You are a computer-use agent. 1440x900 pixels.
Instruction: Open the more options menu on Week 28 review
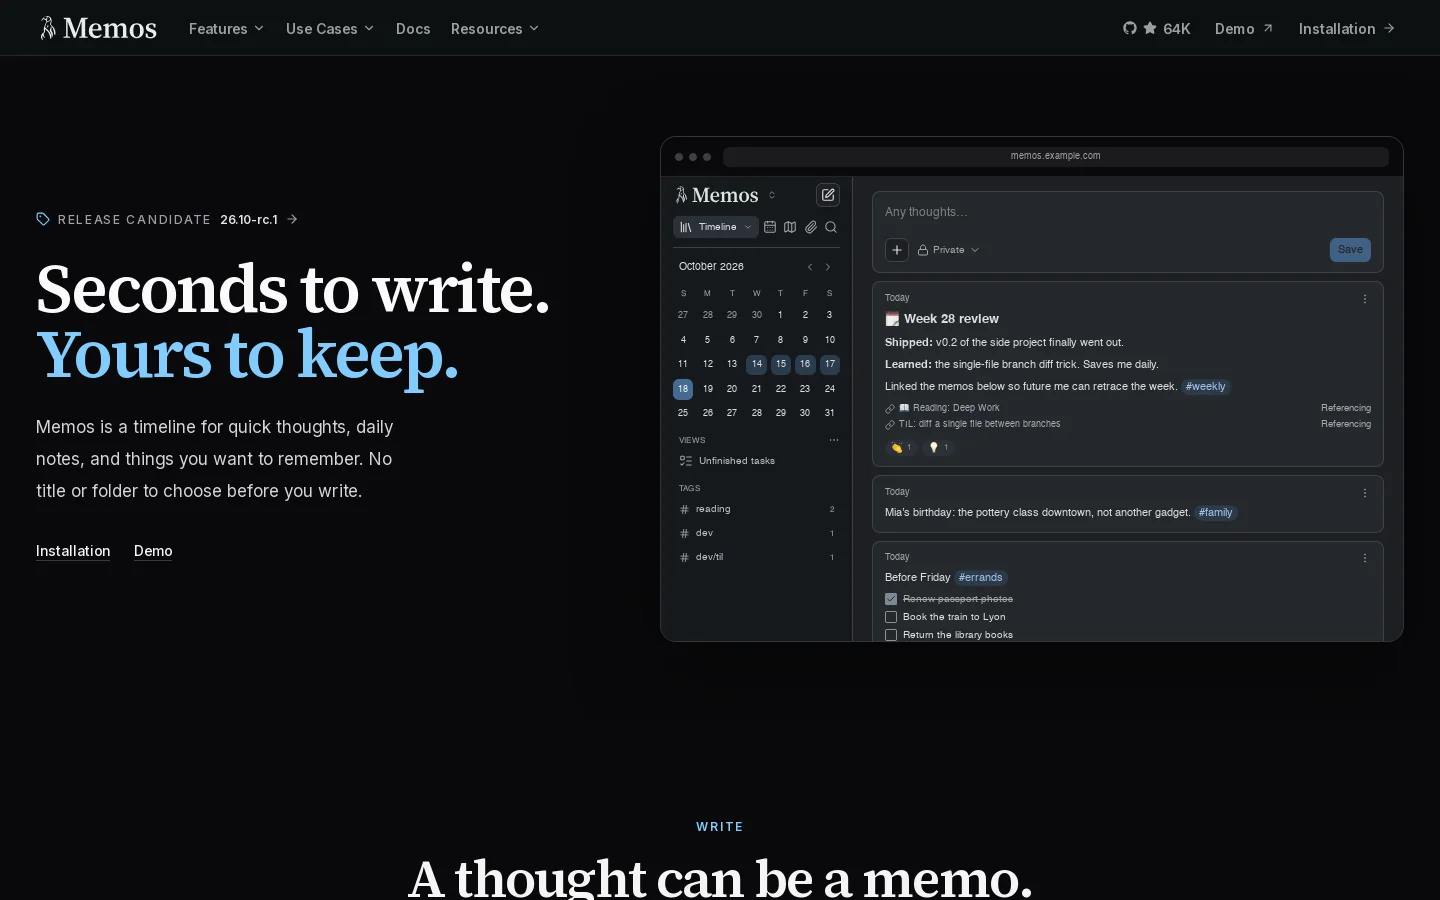[x=1365, y=299]
